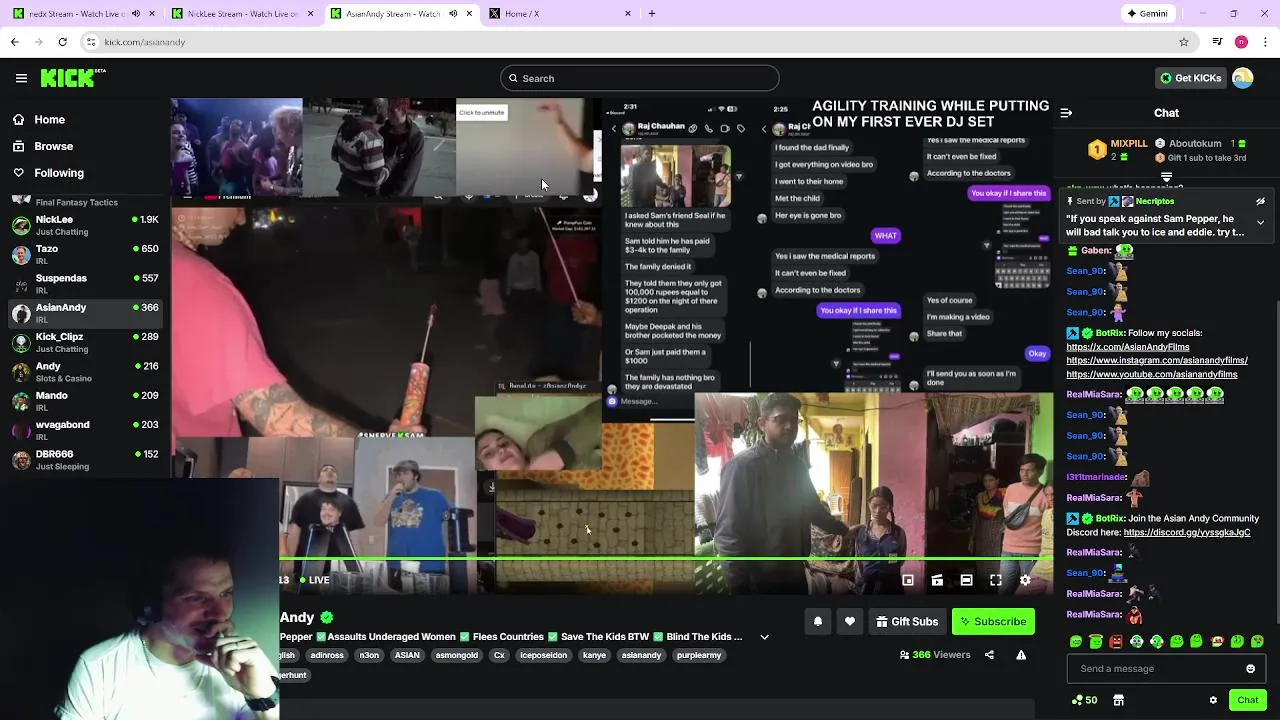Open Kick_Clipz channel in sidebar
Viewport: 1280px width, 720px height.
[84, 342]
